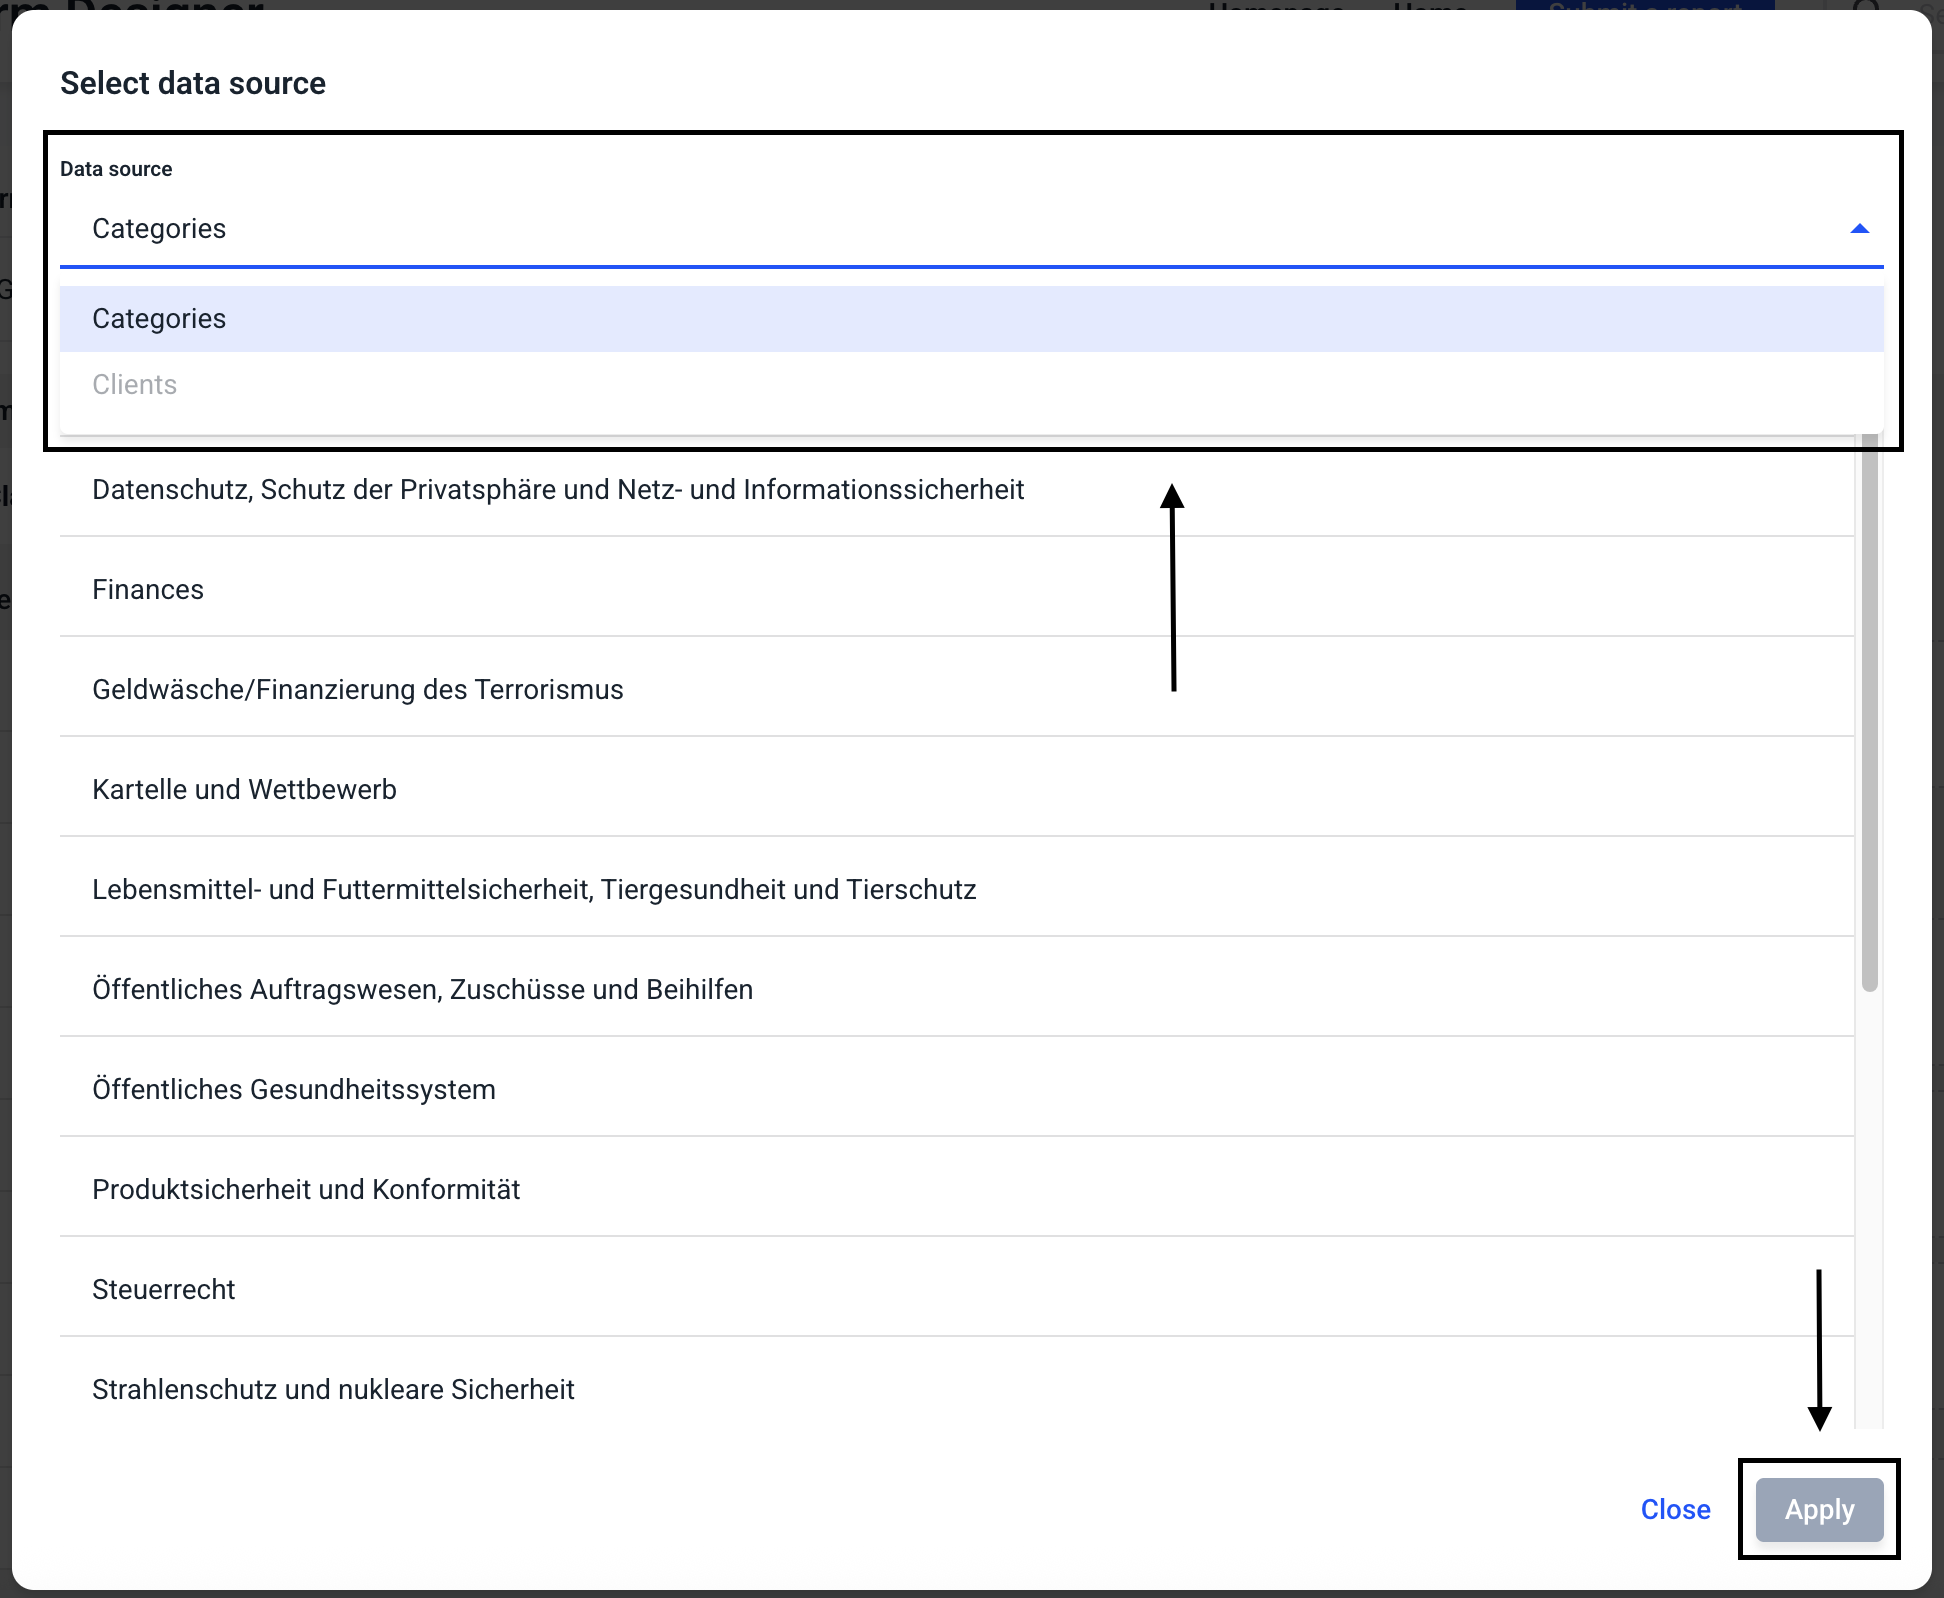Click the Data source field label
The image size is (1944, 1598).
[x=116, y=169]
